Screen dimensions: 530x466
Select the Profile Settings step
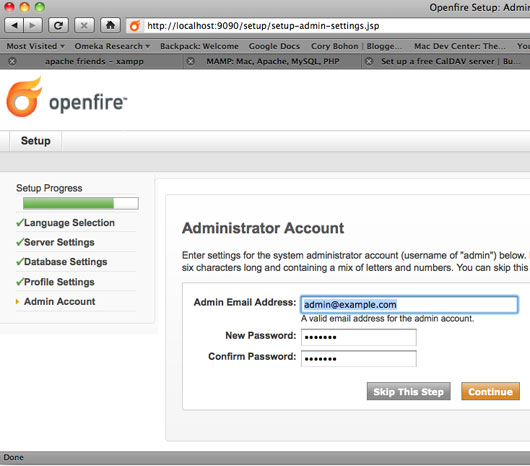(x=59, y=282)
